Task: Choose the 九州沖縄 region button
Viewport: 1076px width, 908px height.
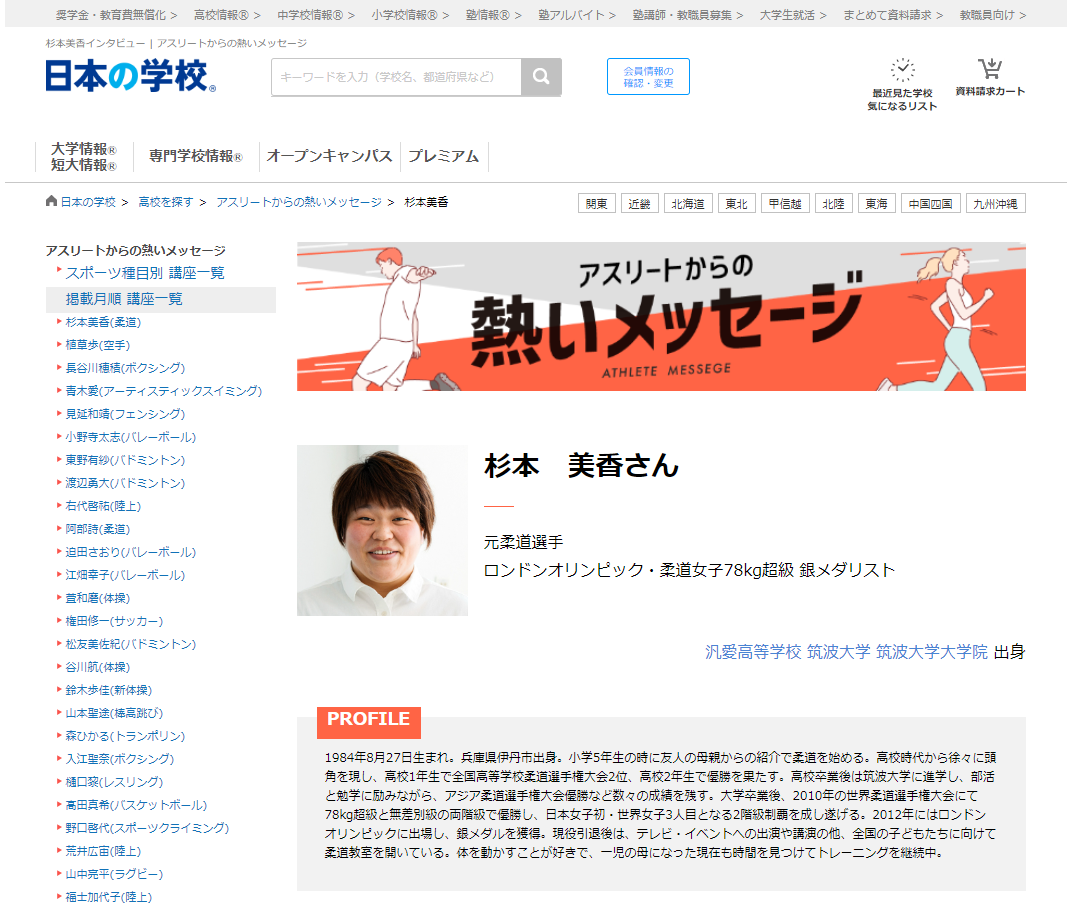Action: (995, 203)
